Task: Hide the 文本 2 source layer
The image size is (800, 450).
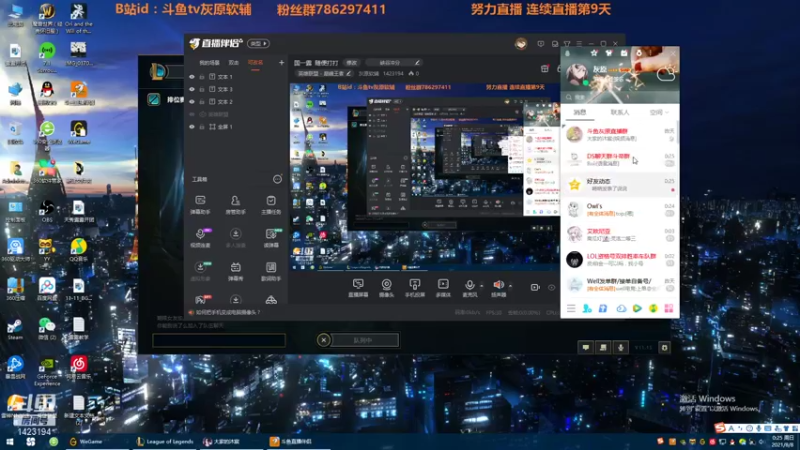Action: pos(192,102)
